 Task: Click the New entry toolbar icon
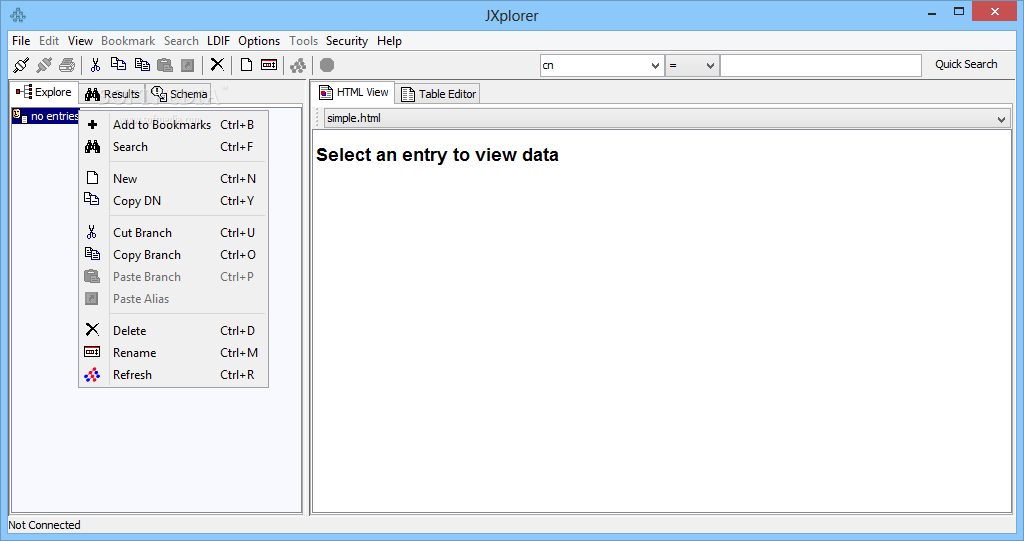pos(246,65)
